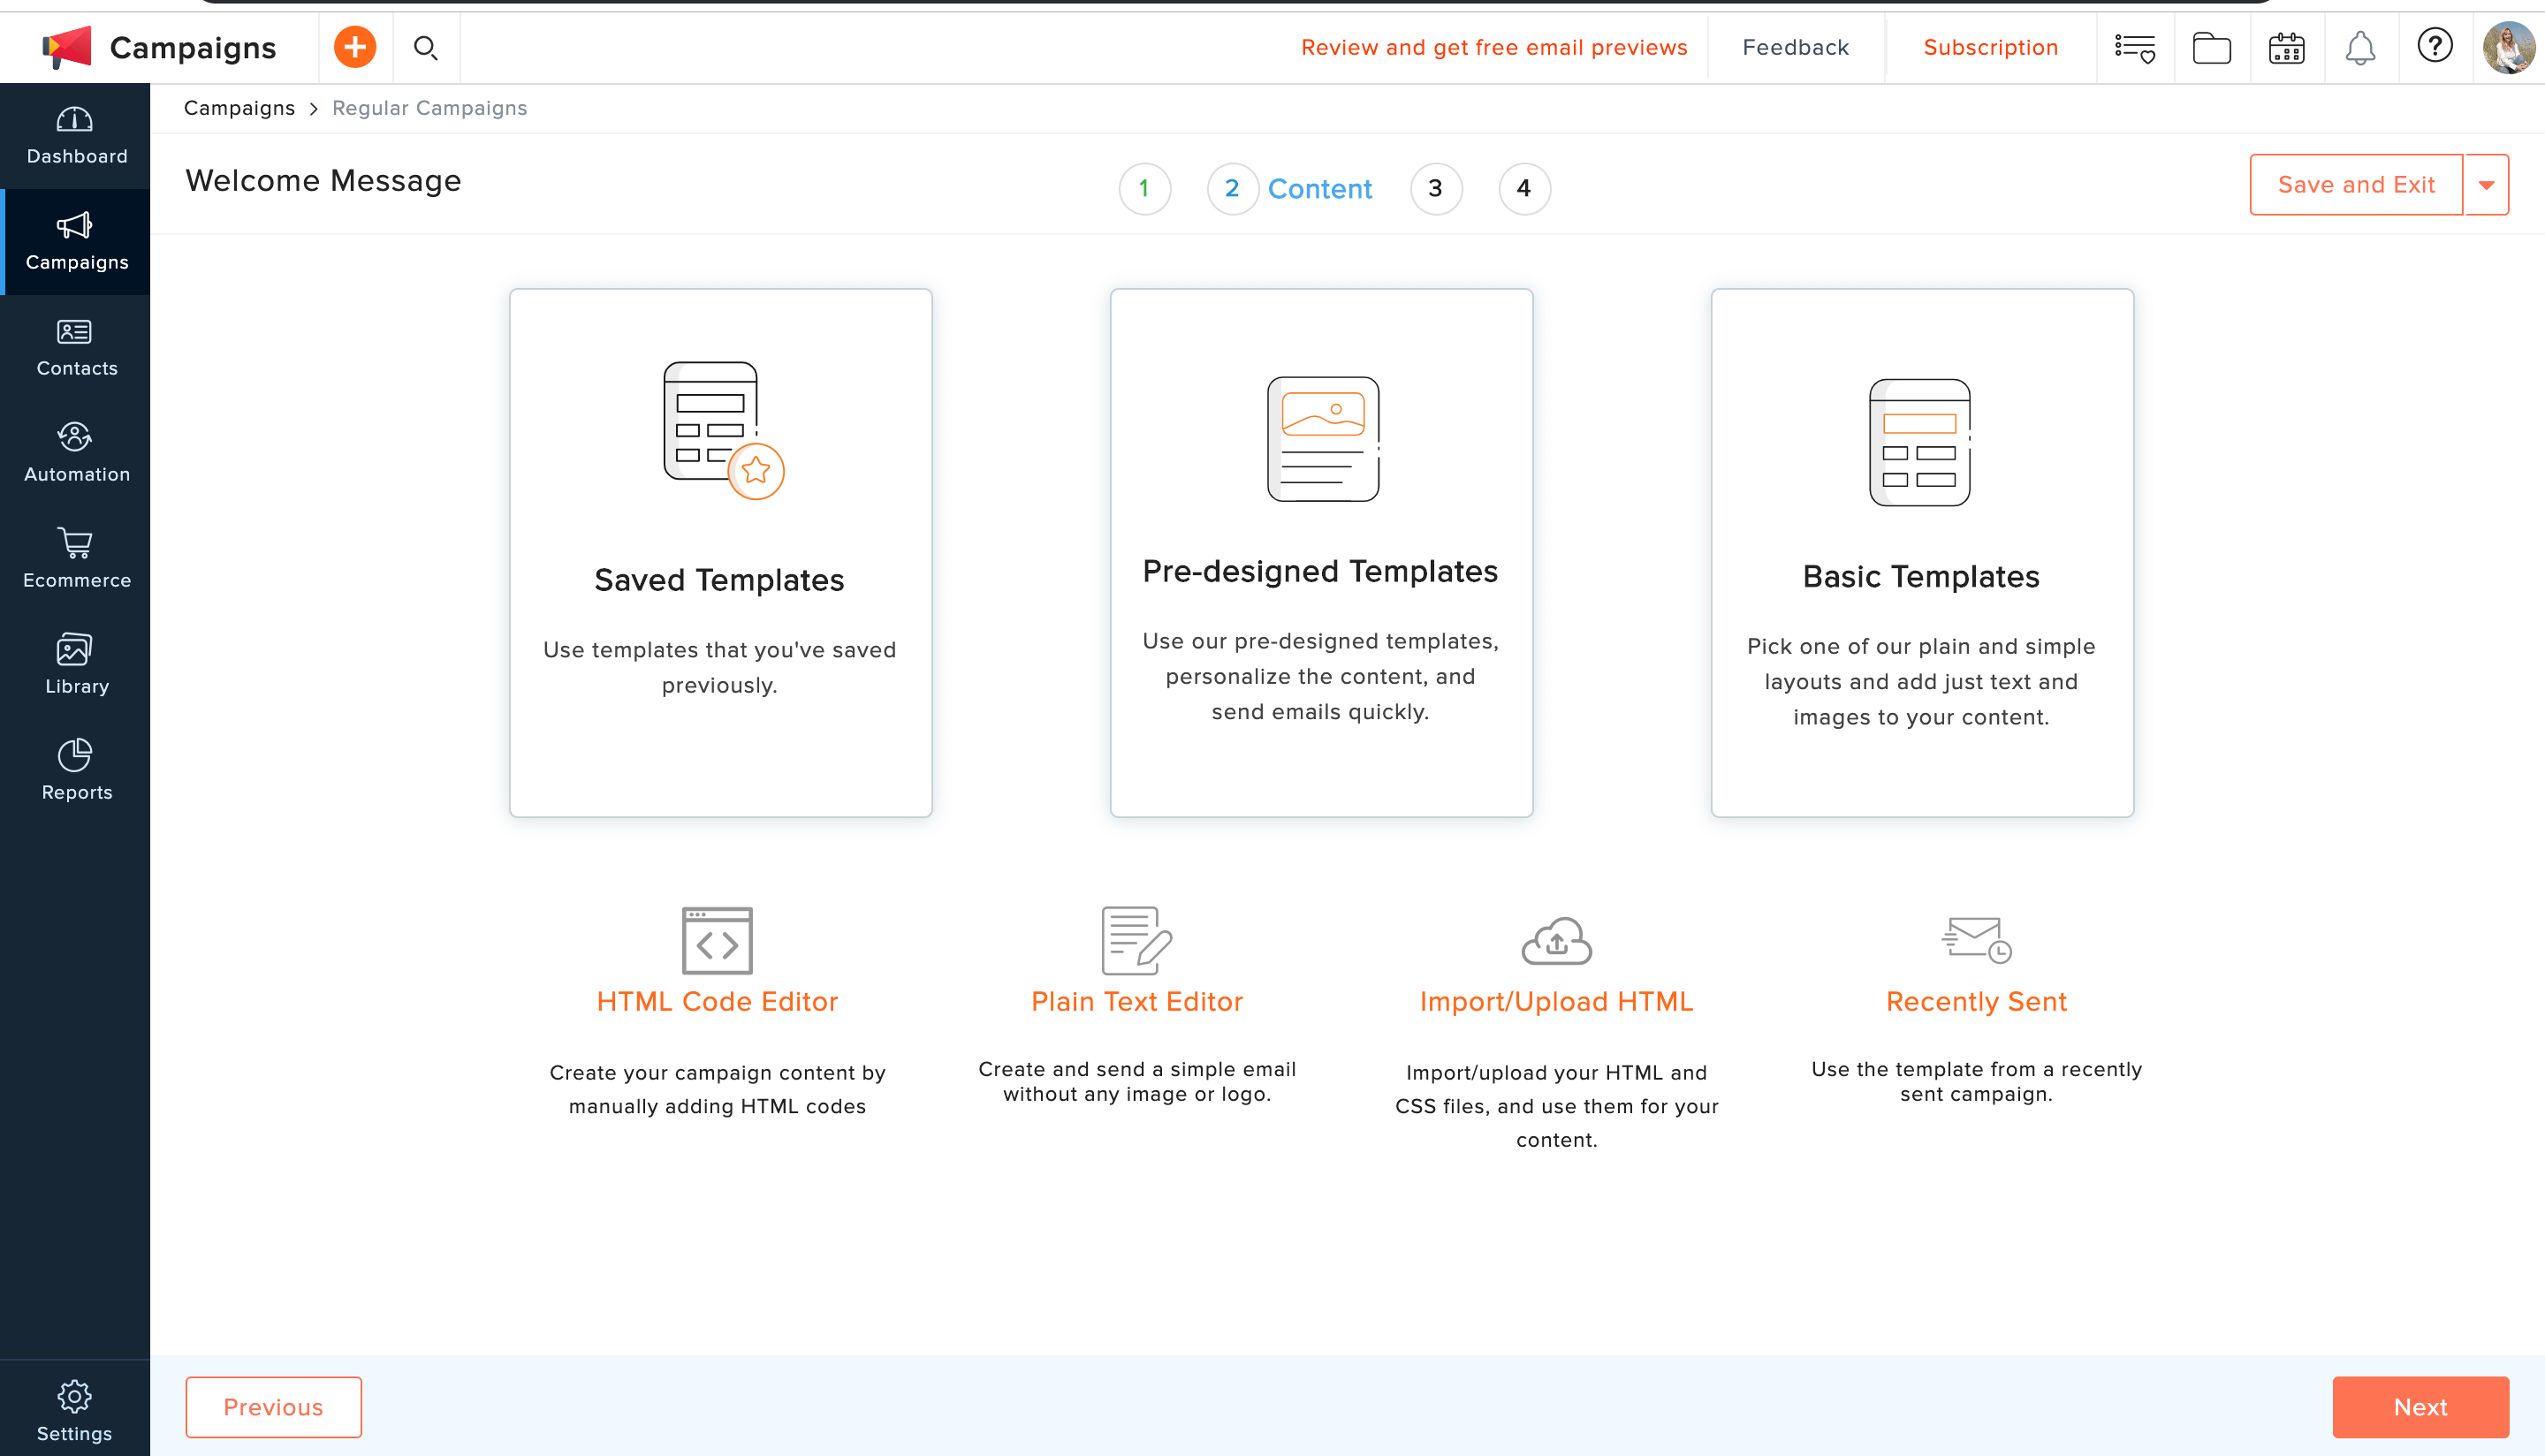Click the HTML Code Editor brackets icon
2545x1456 pixels.
pyautogui.click(x=717, y=940)
